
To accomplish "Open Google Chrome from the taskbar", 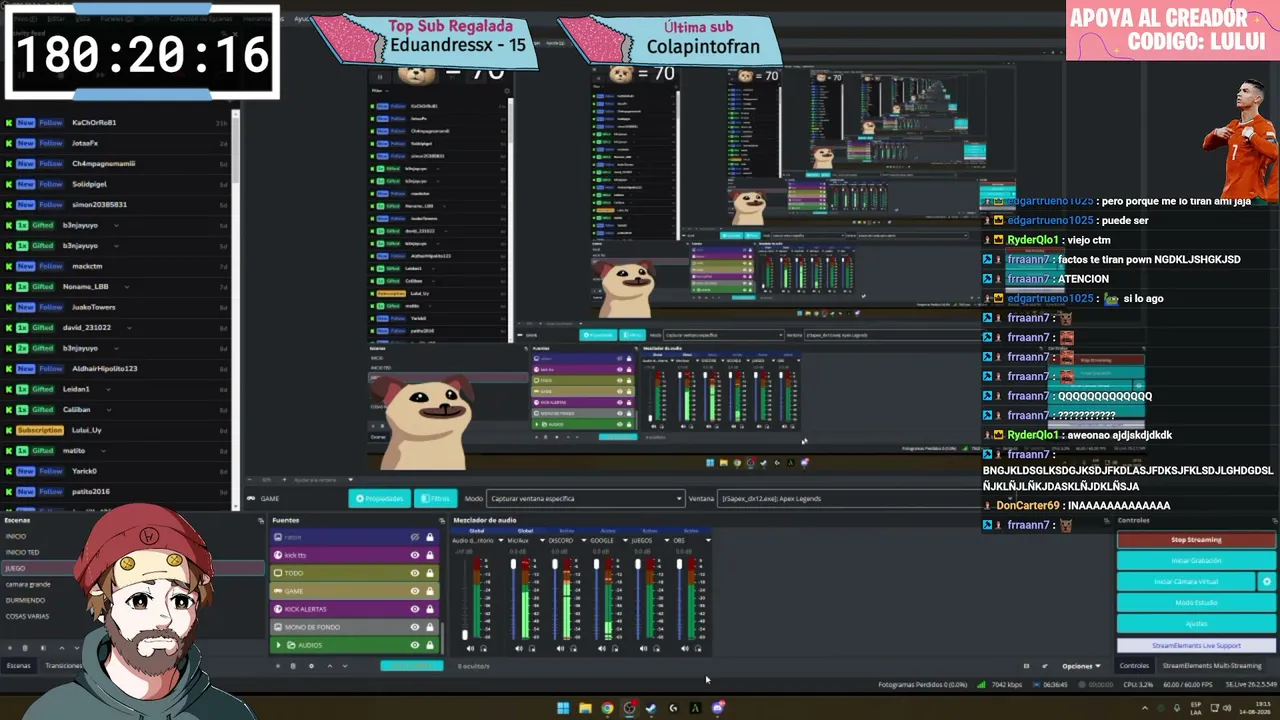I will pos(607,708).
